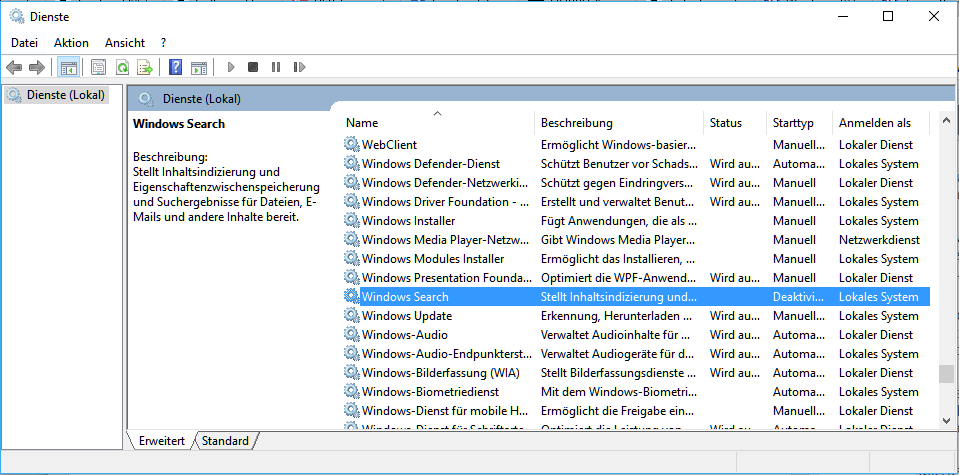Pause the service with pause button
Screen dimensions: 959x475
point(276,67)
